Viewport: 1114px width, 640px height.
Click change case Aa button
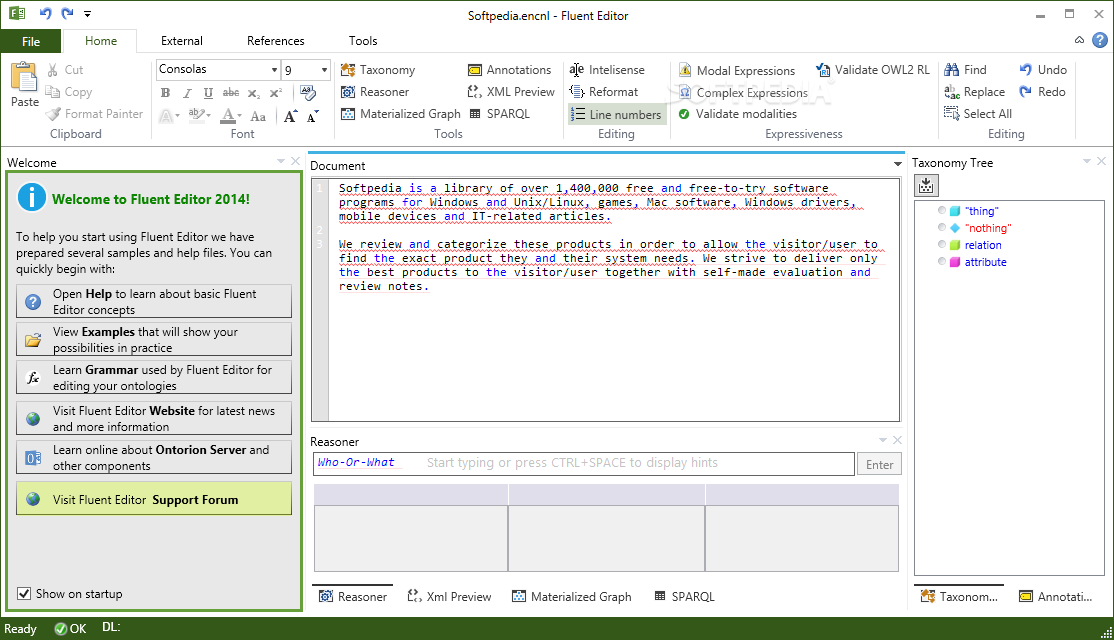258,116
